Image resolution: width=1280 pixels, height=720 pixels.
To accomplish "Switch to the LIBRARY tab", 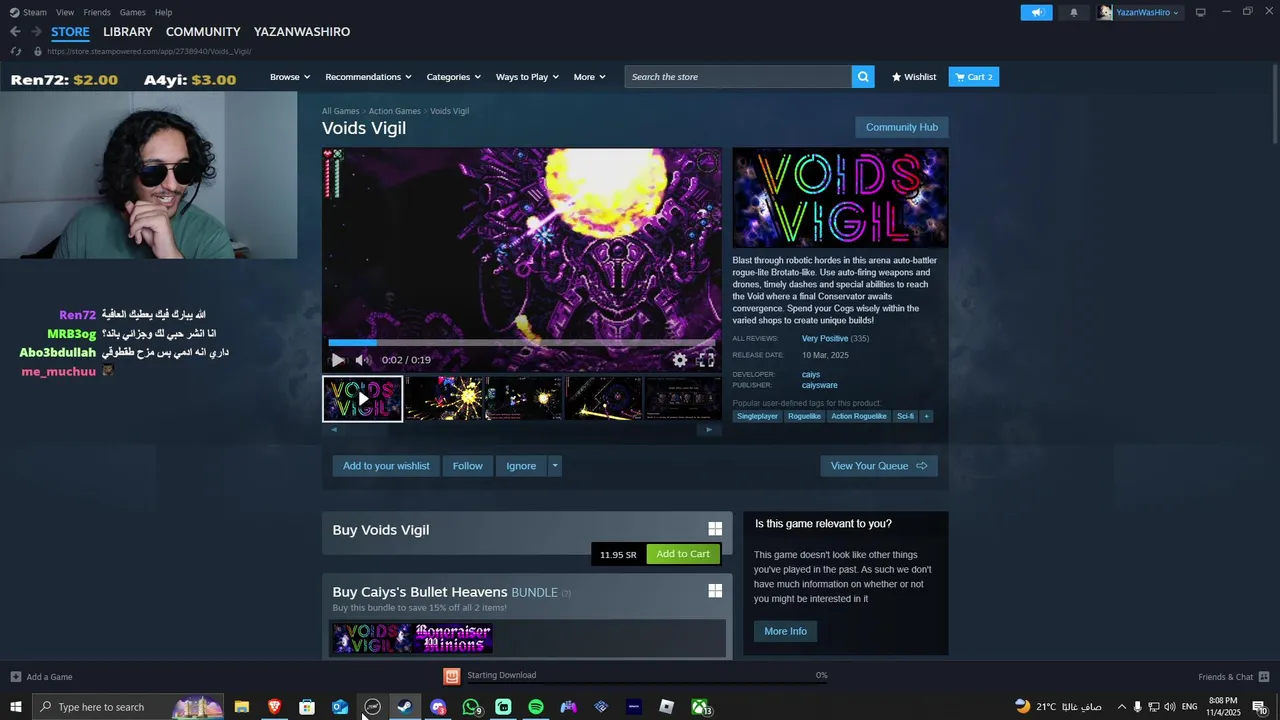I will pos(128,32).
